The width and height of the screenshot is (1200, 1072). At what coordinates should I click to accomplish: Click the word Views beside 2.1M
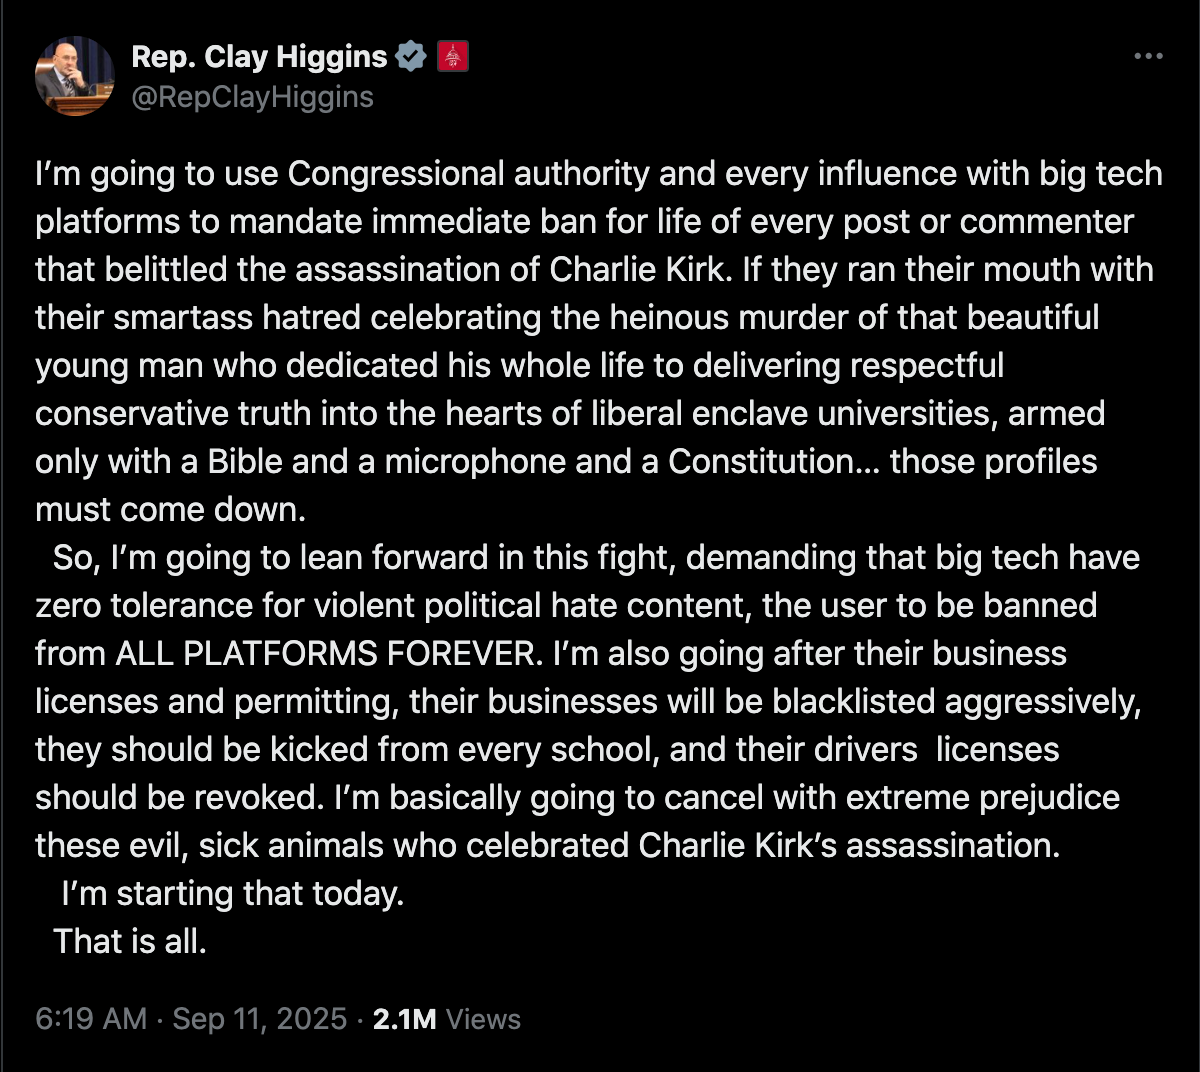tap(483, 1019)
